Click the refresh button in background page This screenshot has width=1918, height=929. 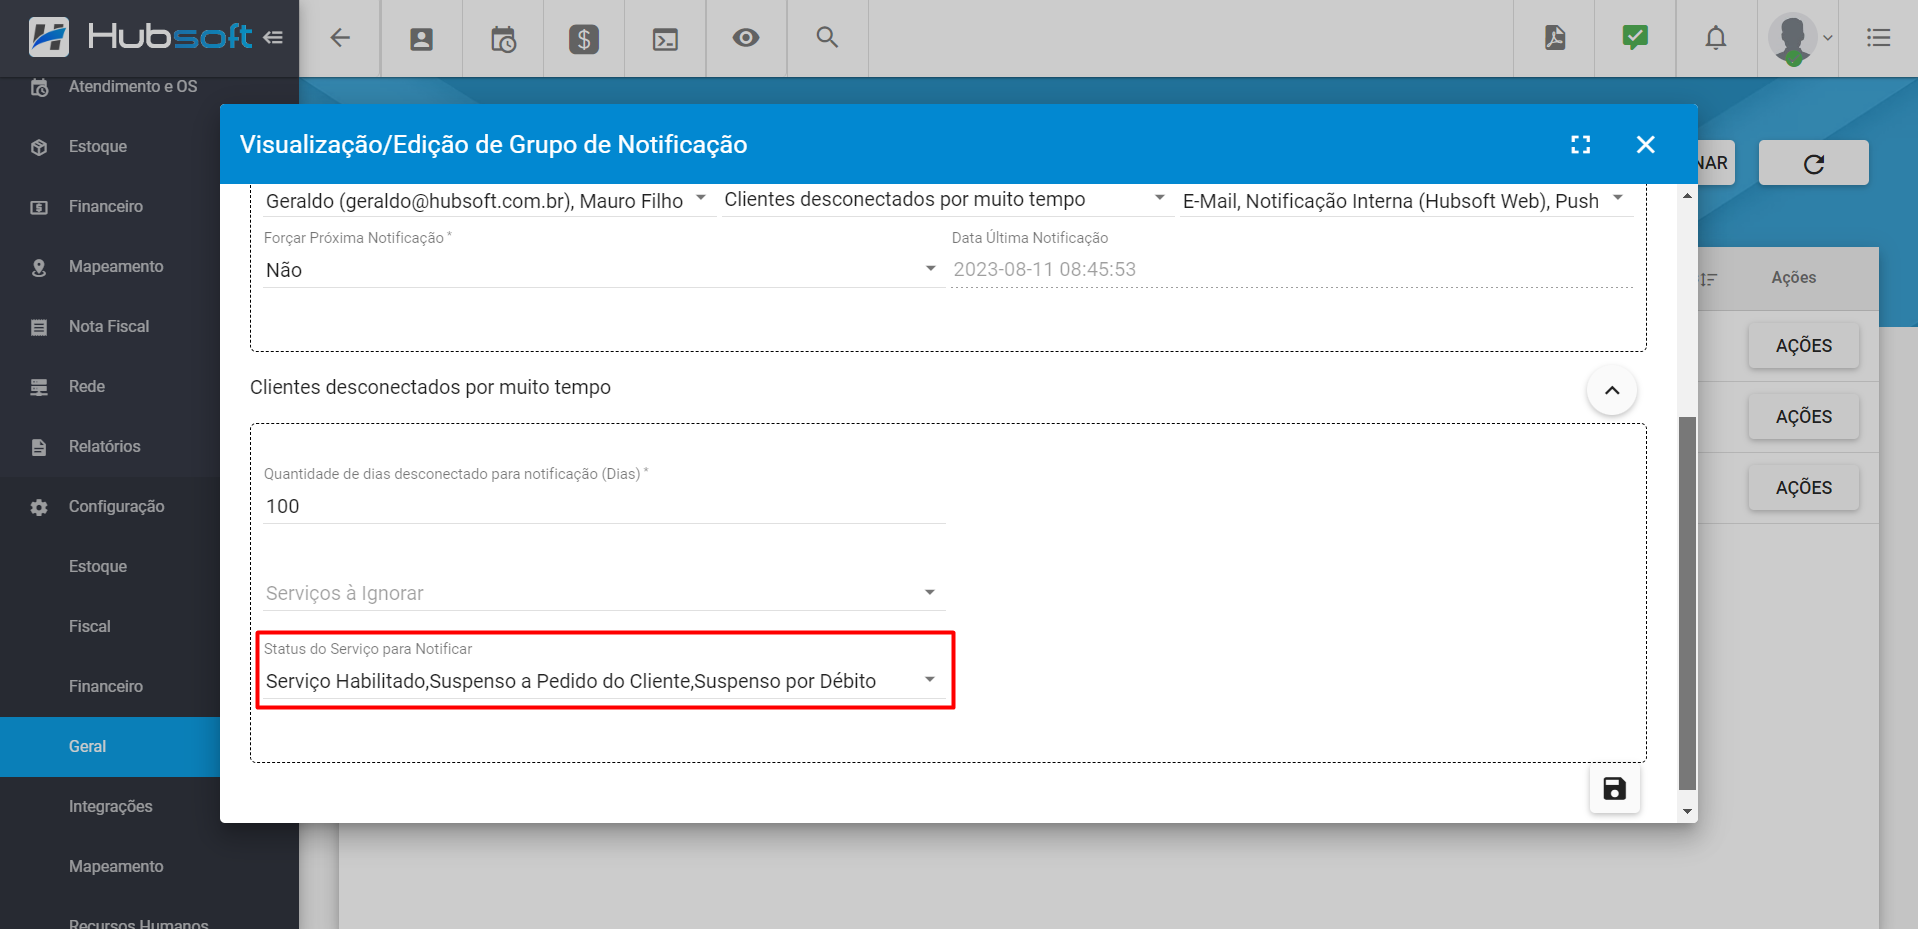(x=1813, y=164)
